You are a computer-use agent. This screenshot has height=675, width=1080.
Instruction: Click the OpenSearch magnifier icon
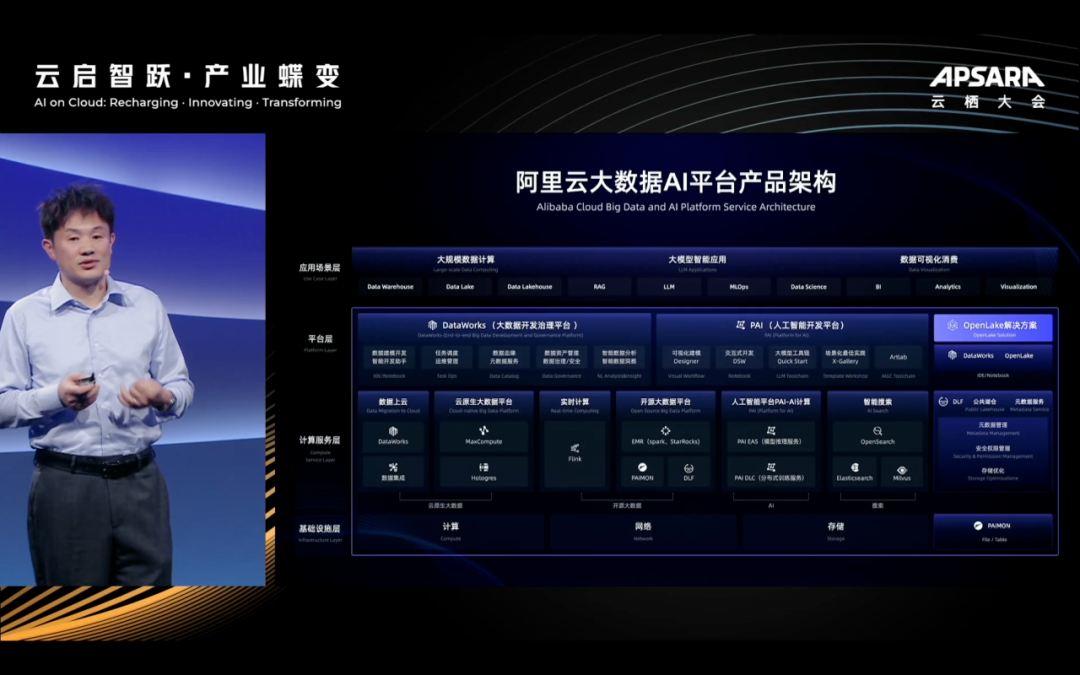coord(878,431)
